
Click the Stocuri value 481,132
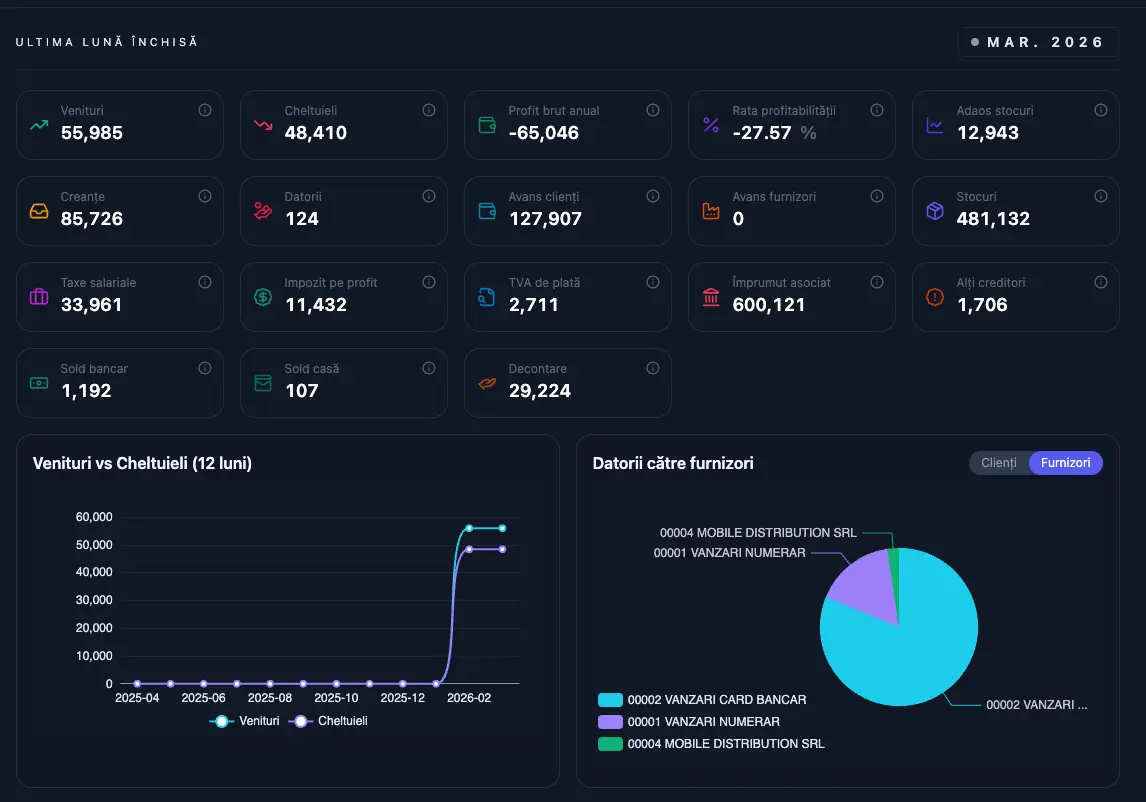(x=993, y=219)
